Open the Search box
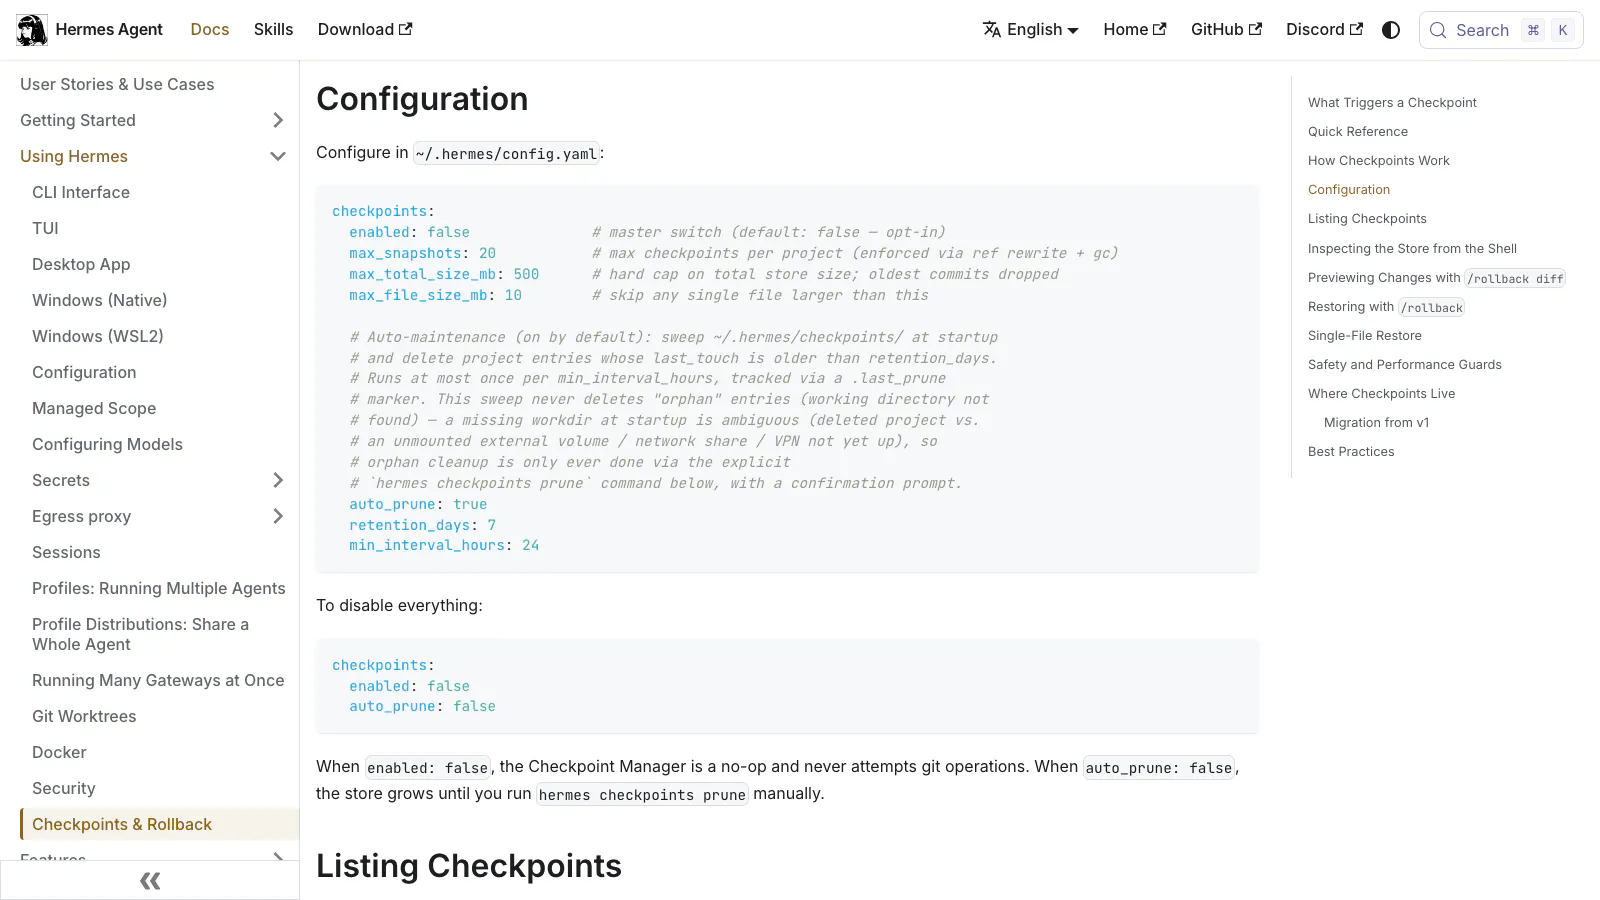This screenshot has height=900, width=1600. (1501, 30)
